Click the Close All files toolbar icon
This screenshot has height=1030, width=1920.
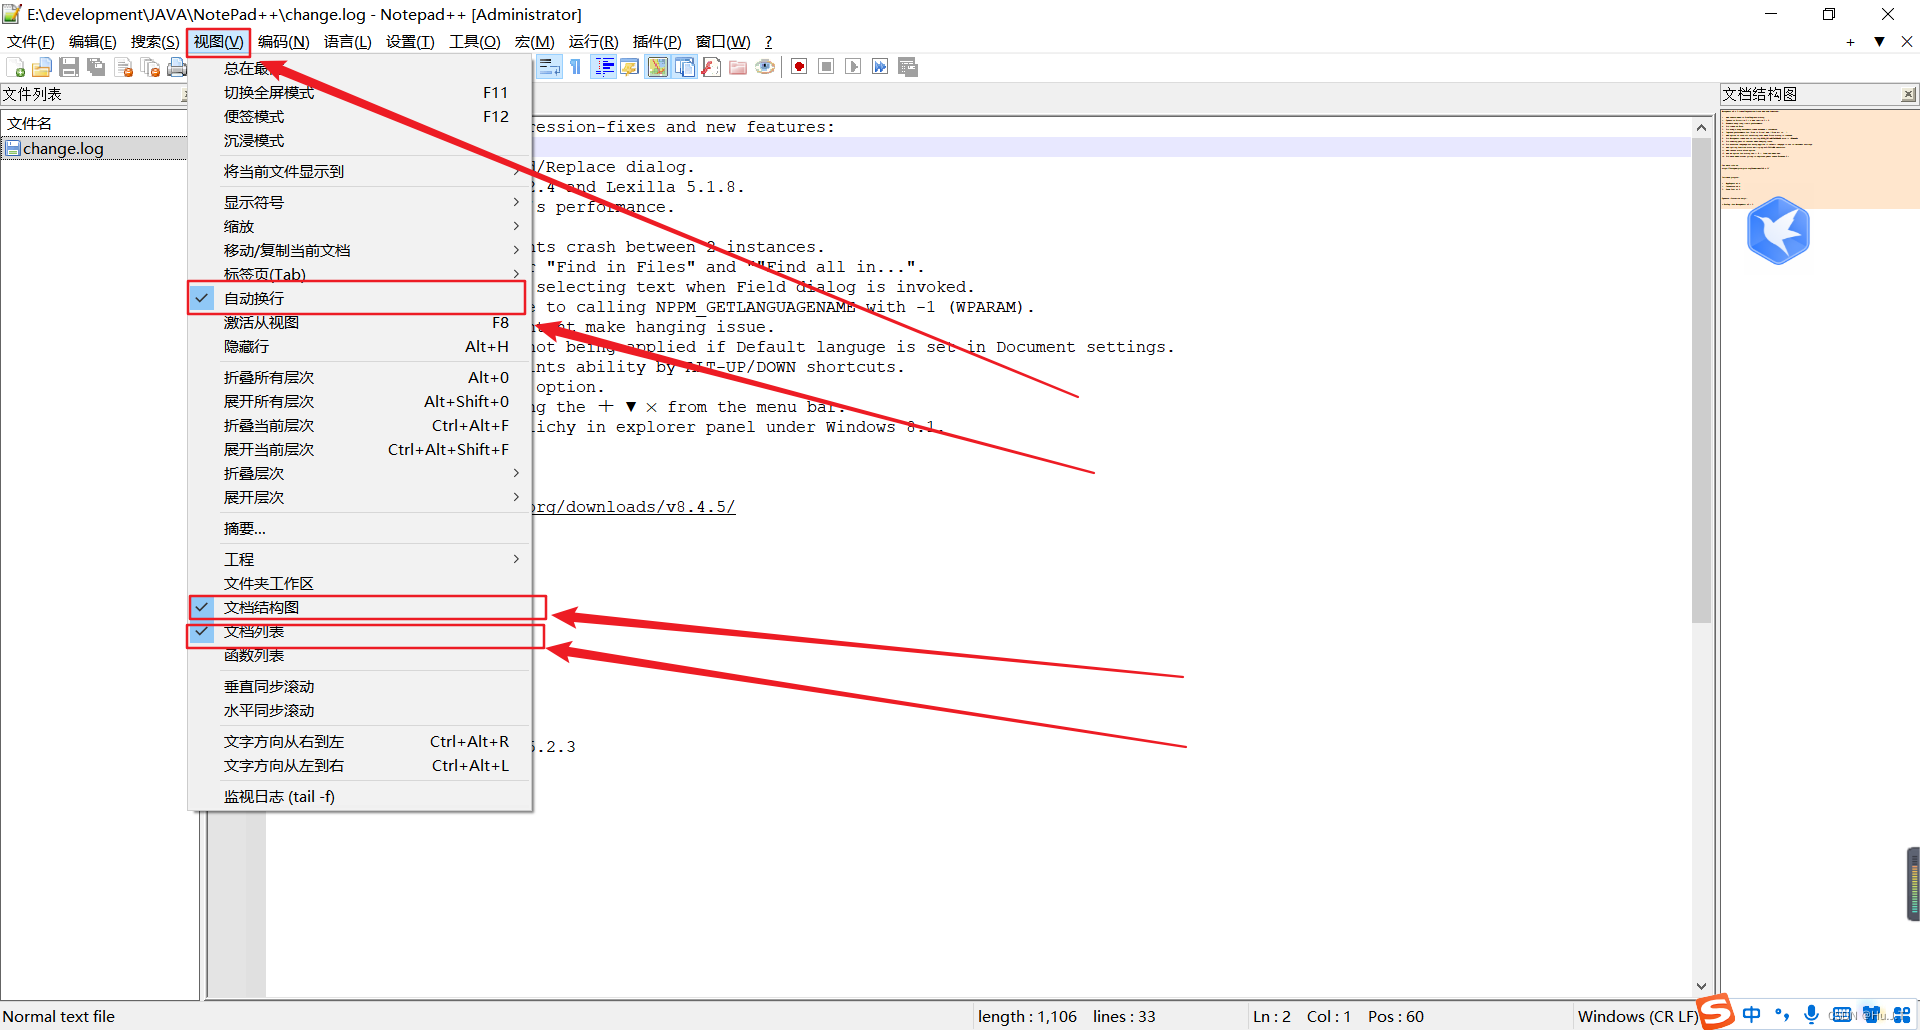coord(151,67)
